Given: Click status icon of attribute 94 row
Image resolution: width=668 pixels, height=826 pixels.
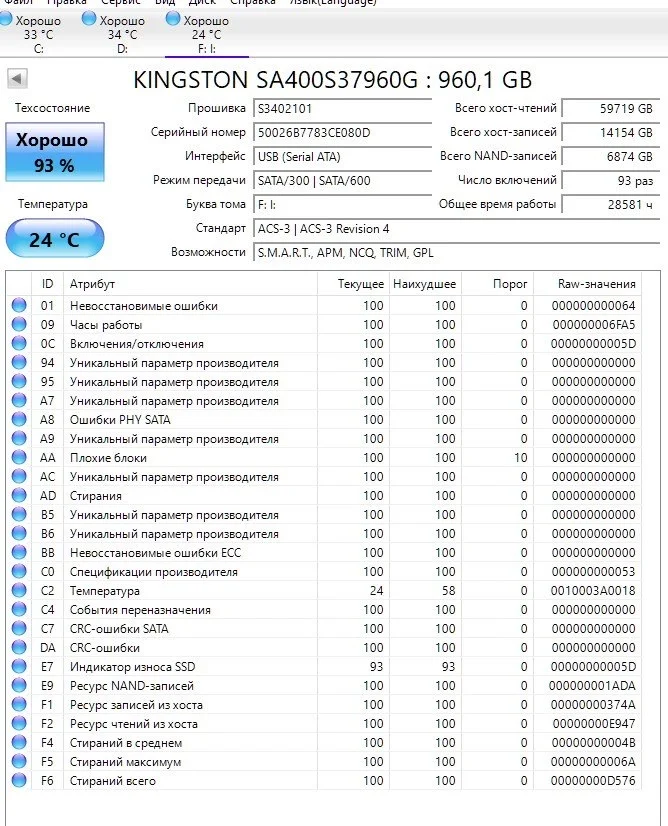Looking at the screenshot, I should click(x=19, y=362).
